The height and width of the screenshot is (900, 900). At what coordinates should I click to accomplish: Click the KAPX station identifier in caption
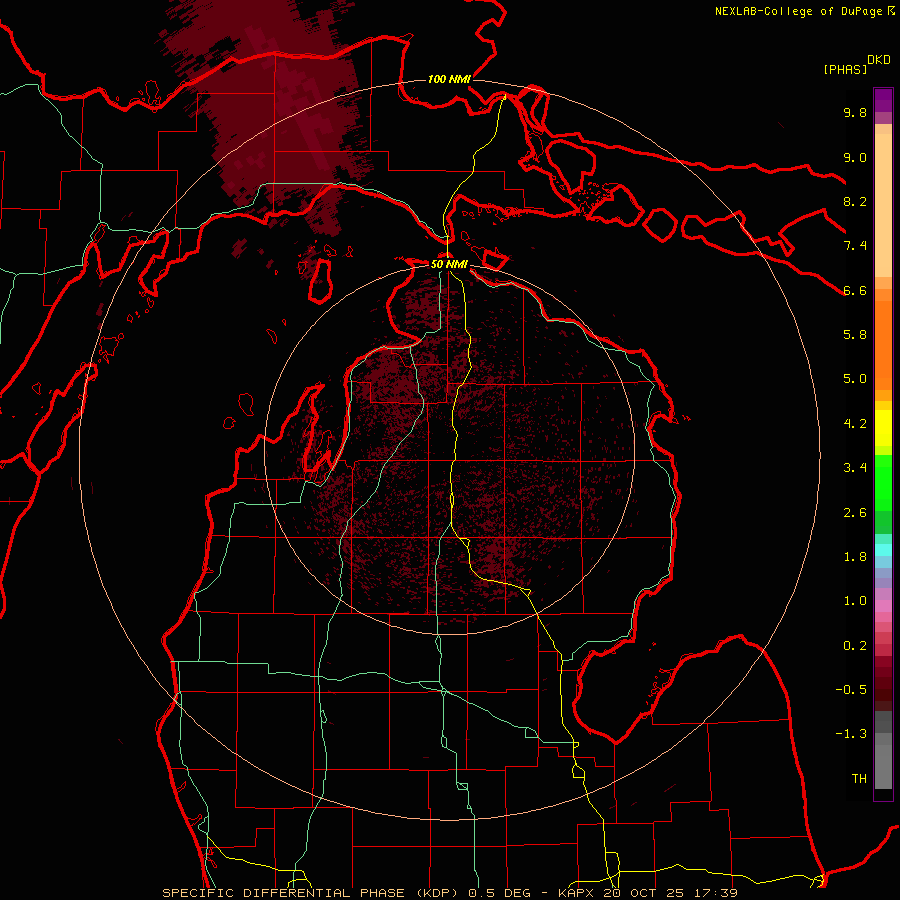(x=577, y=893)
